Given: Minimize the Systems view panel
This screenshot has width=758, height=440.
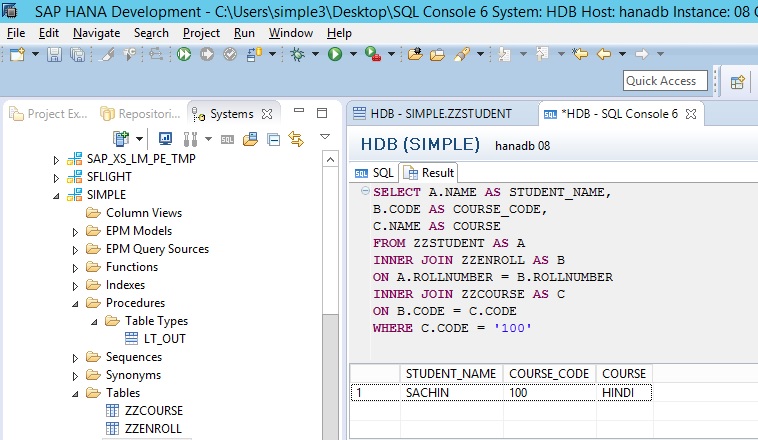Looking at the screenshot, I should [x=299, y=111].
